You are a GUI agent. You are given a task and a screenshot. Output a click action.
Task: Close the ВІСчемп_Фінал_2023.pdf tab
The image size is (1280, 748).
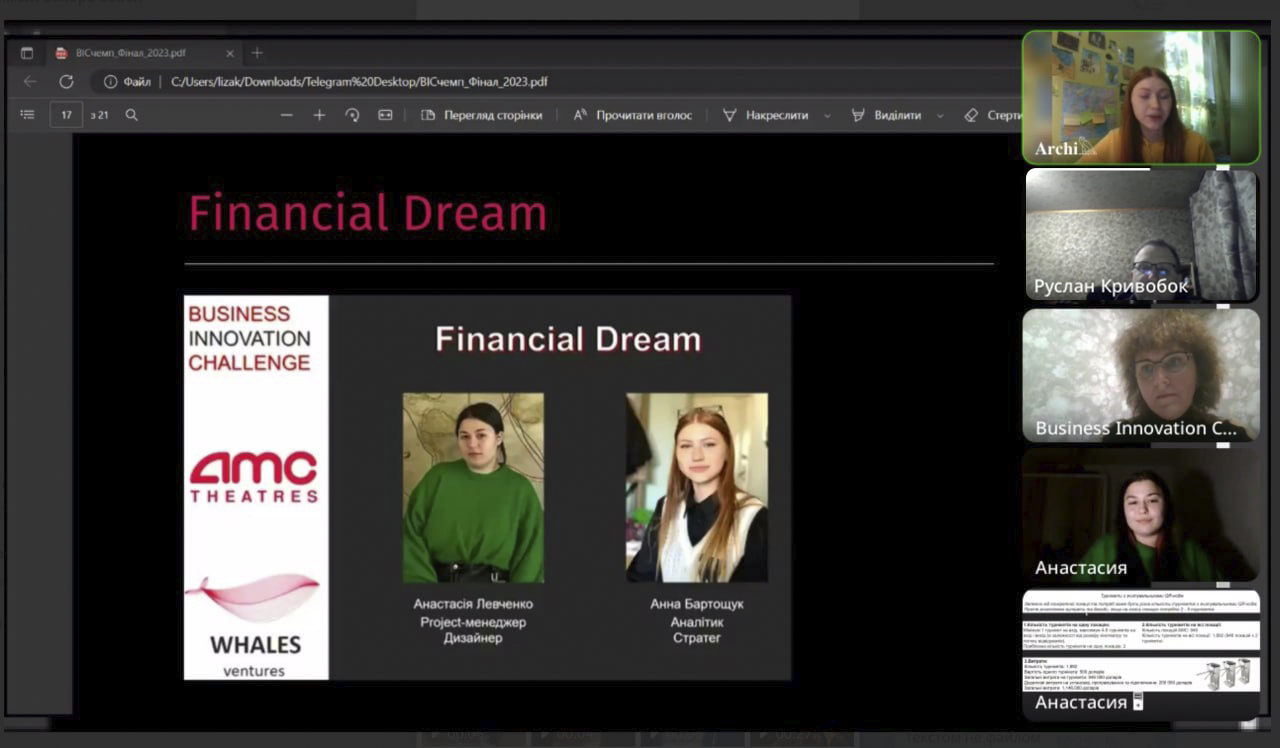coord(231,53)
